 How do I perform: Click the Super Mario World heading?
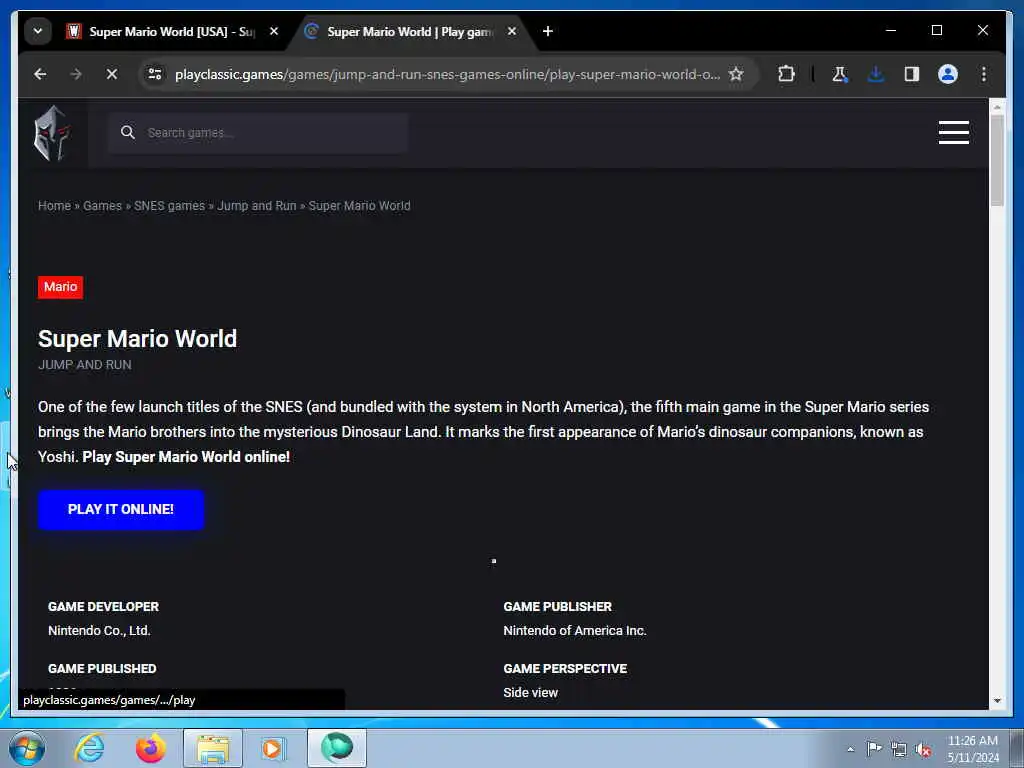(137, 339)
